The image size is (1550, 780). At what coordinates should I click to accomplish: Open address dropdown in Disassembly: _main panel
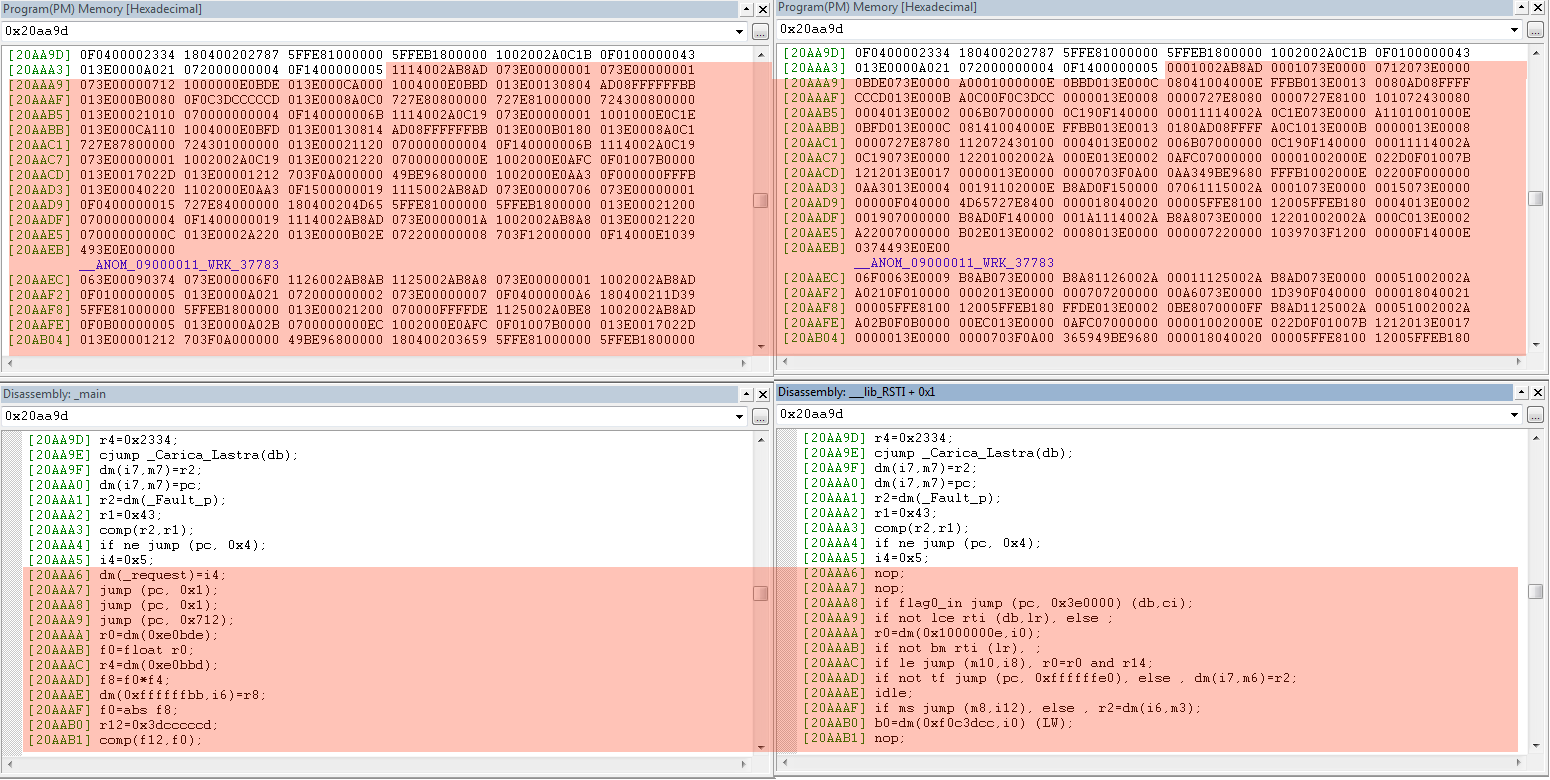(740, 416)
